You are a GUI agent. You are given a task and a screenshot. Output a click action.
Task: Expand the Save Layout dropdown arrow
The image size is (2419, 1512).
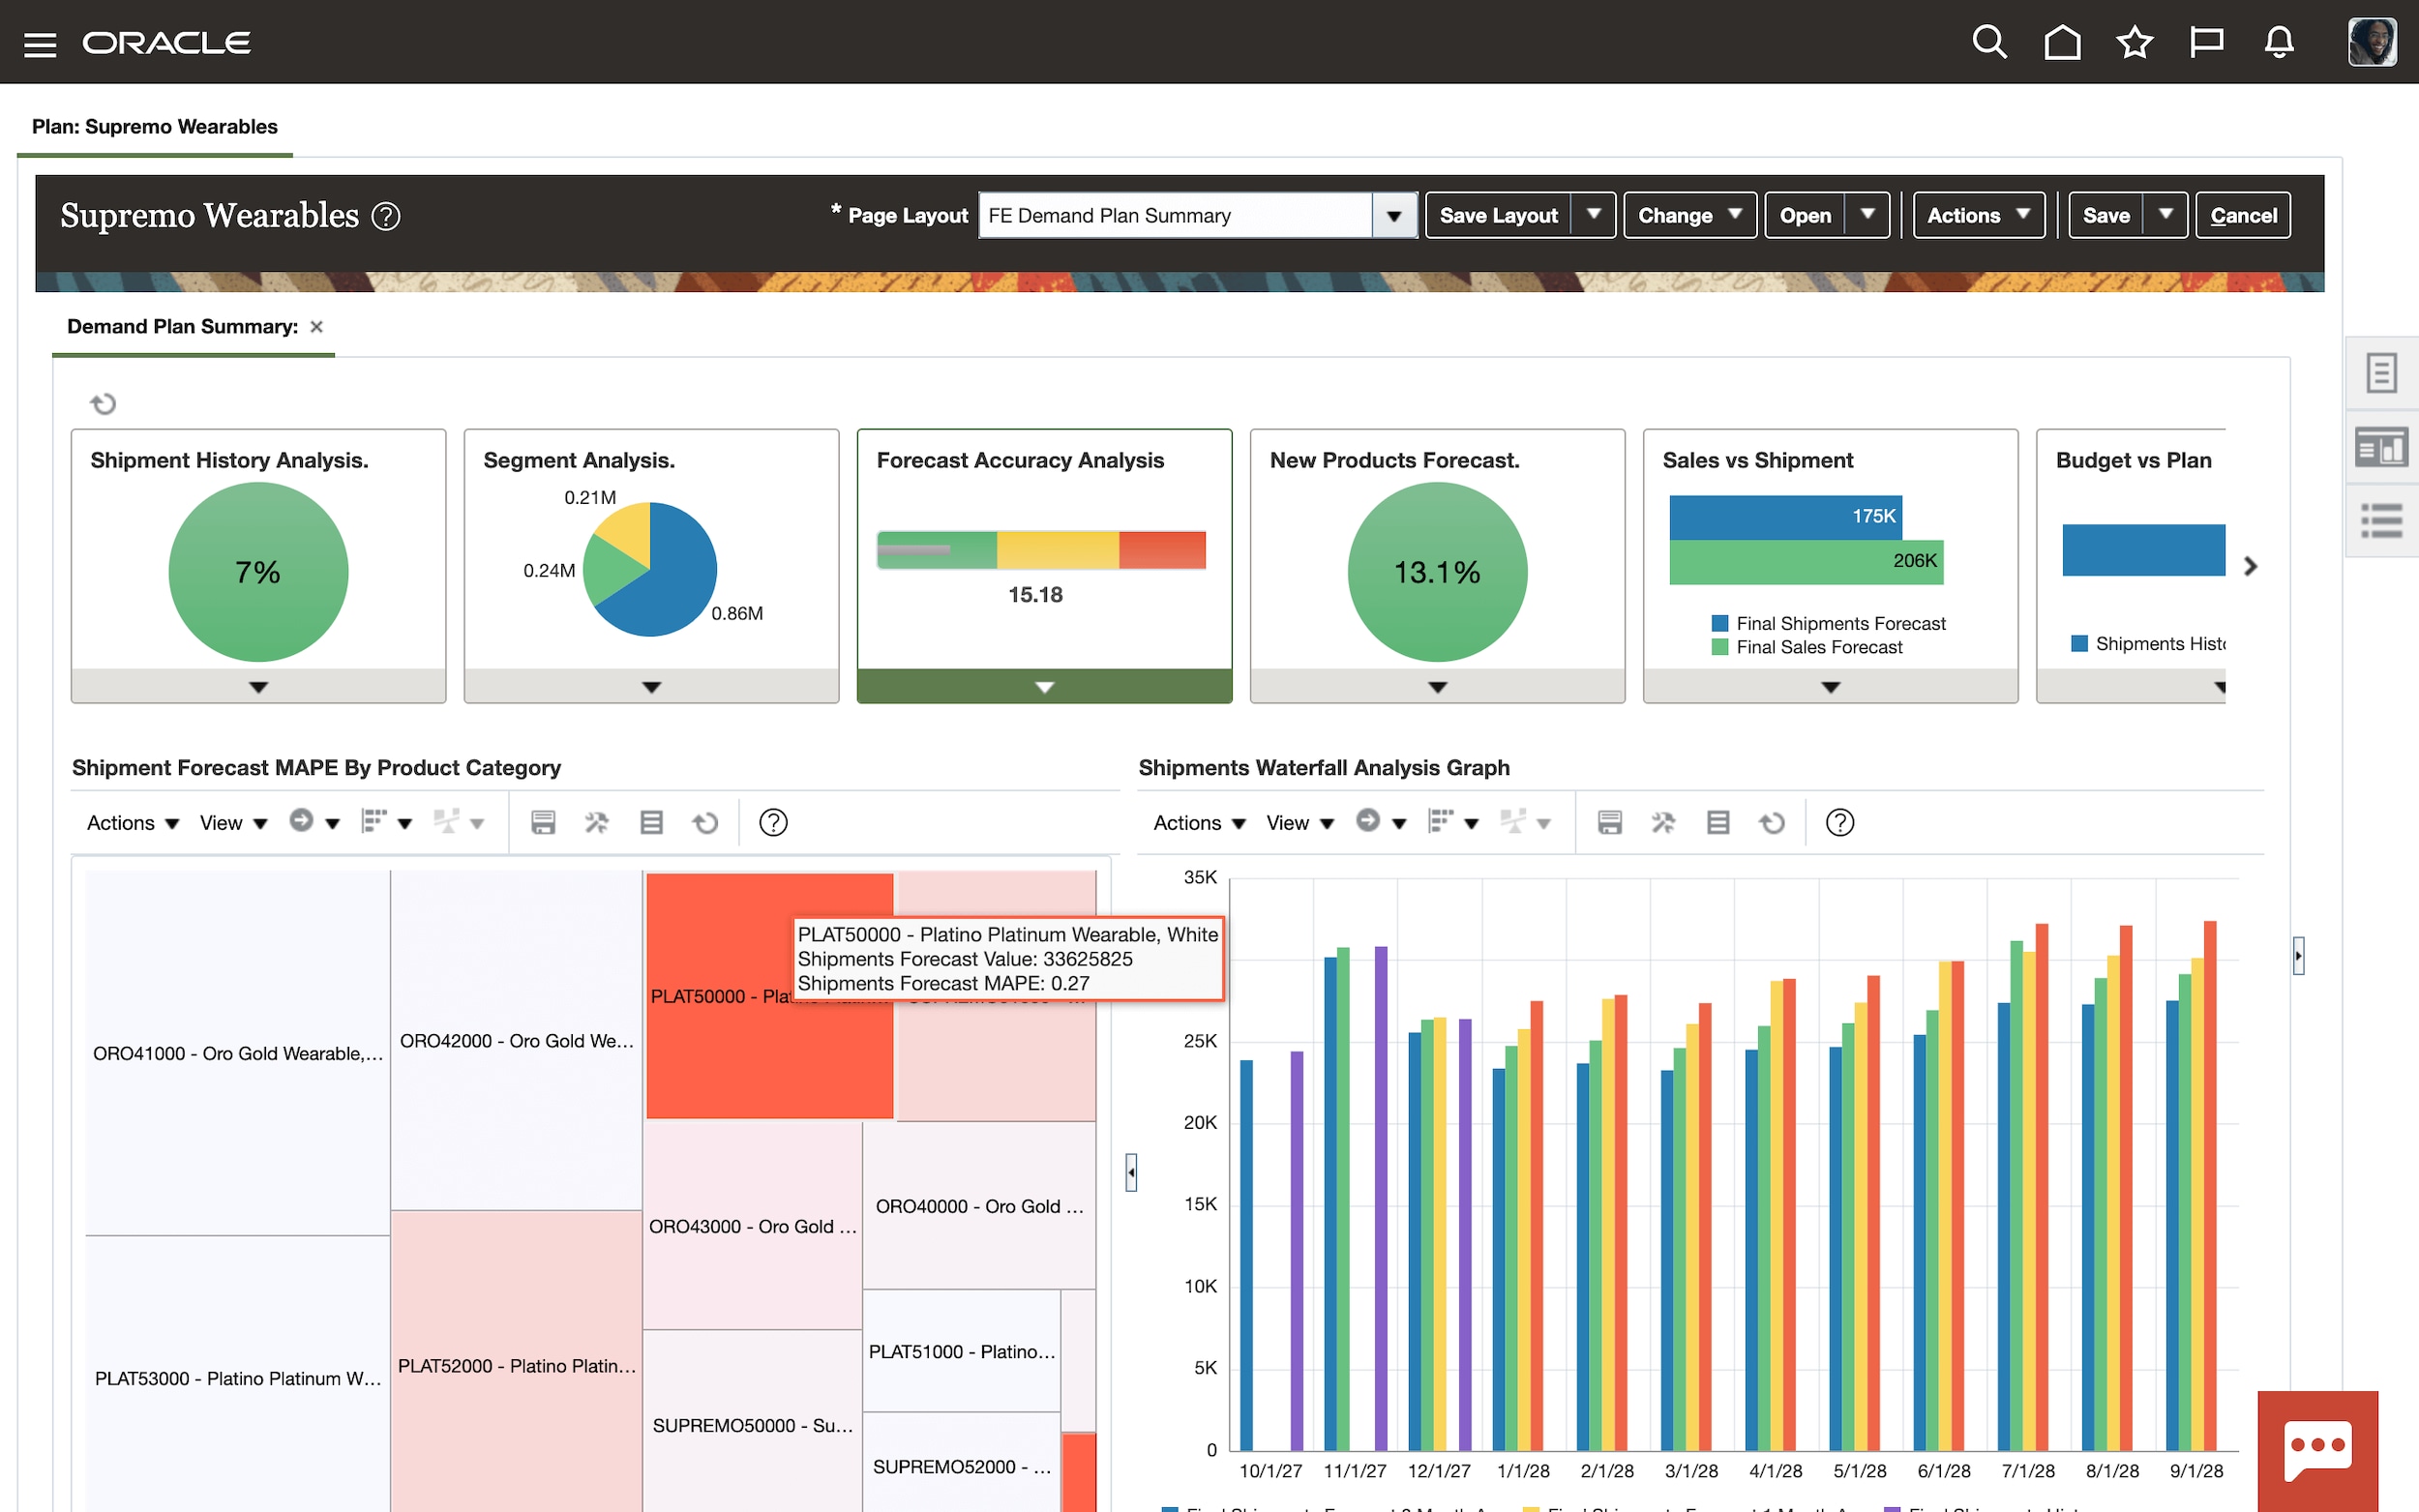[1594, 215]
